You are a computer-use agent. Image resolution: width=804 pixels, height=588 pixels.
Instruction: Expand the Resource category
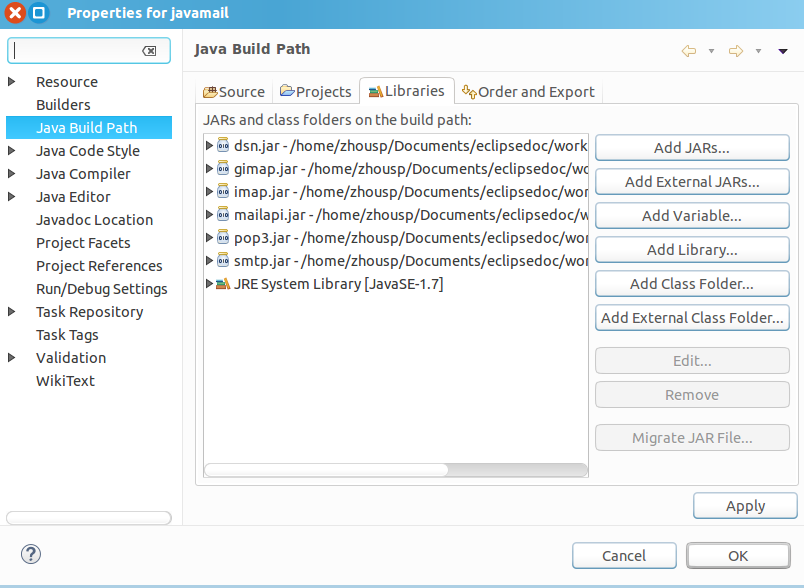pos(12,82)
